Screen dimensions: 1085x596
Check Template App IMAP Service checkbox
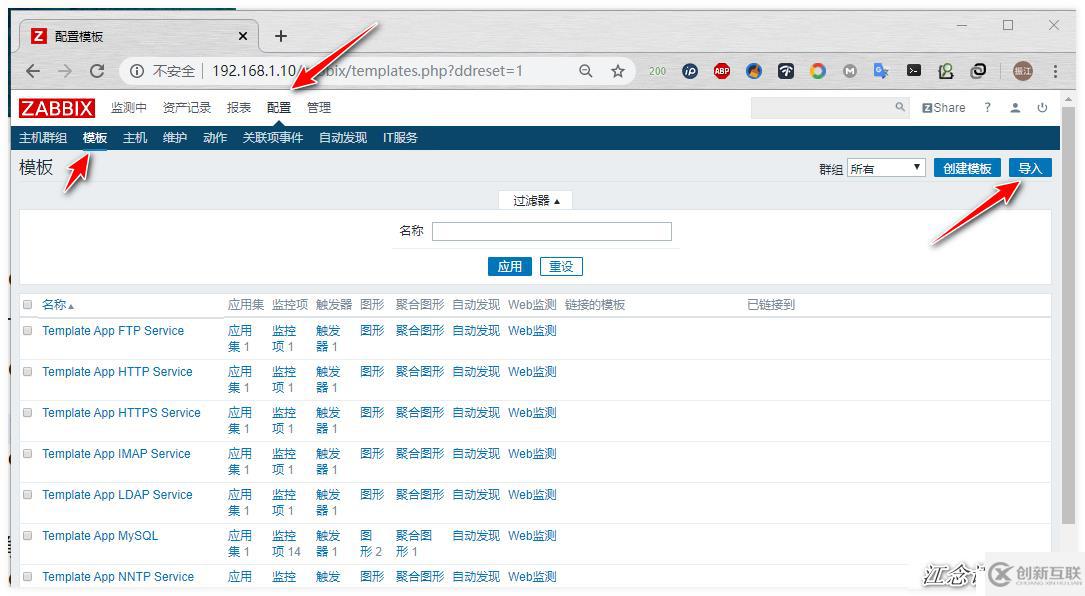click(x=28, y=453)
